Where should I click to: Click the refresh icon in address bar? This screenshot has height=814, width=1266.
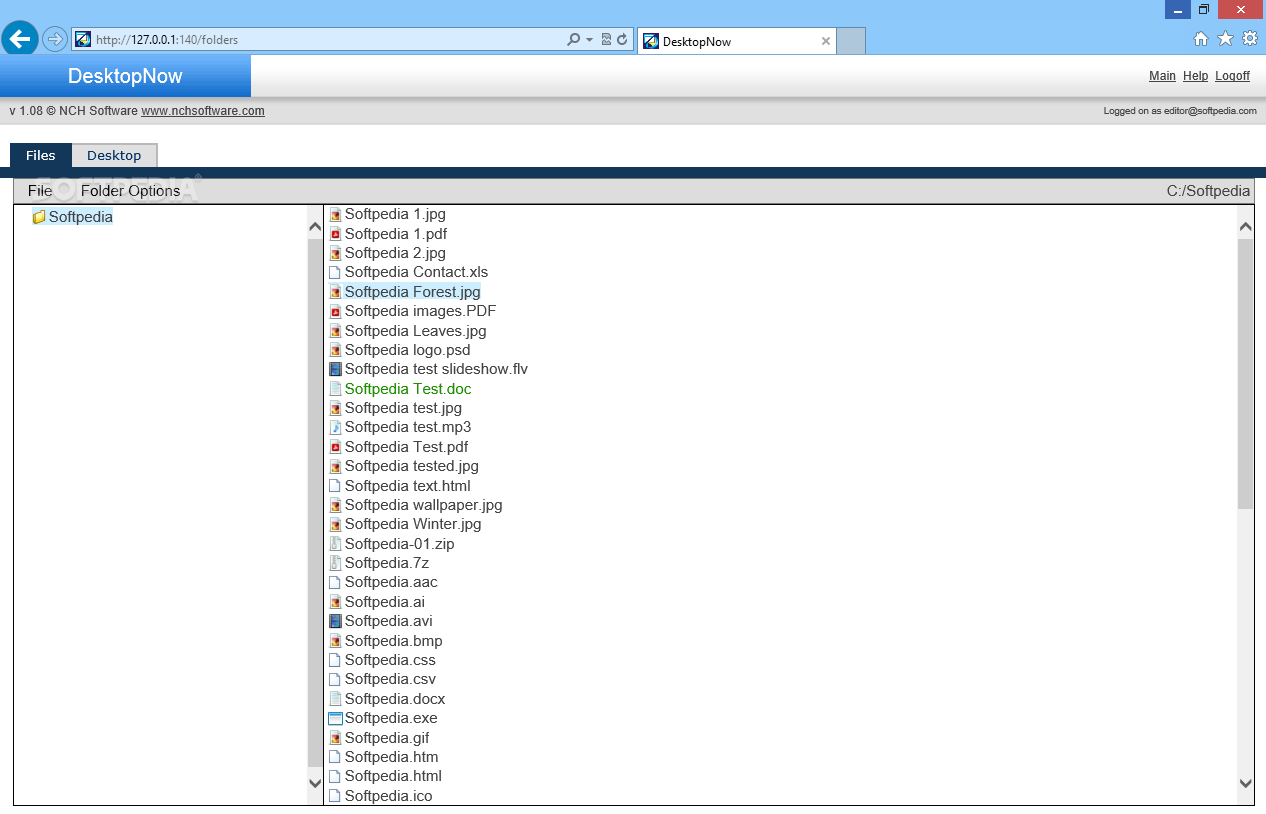click(x=622, y=40)
